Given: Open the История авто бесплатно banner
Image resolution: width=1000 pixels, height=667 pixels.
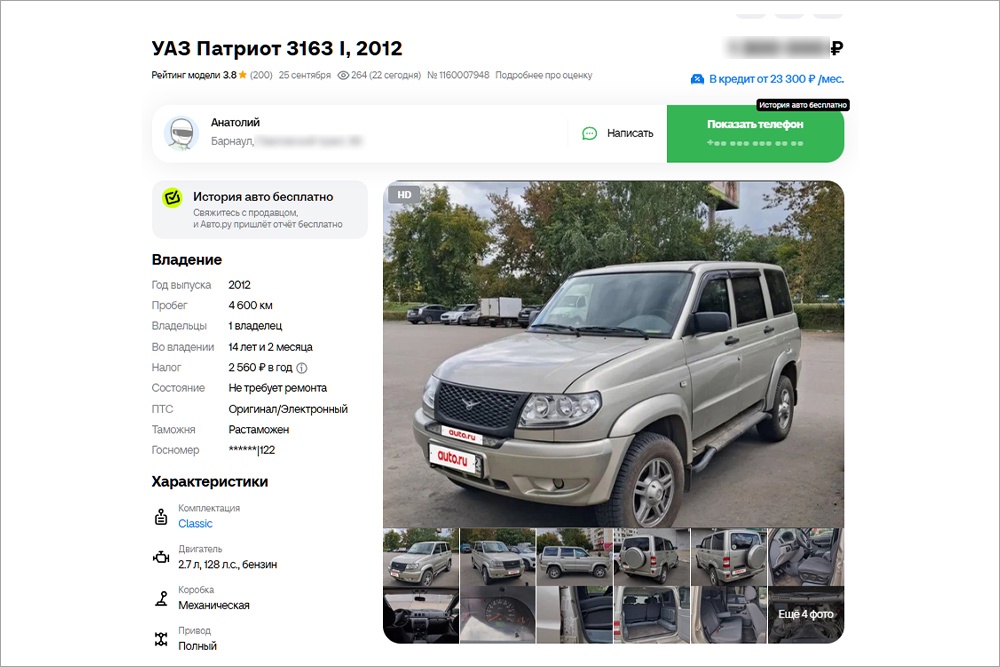Looking at the screenshot, I should tap(260, 210).
